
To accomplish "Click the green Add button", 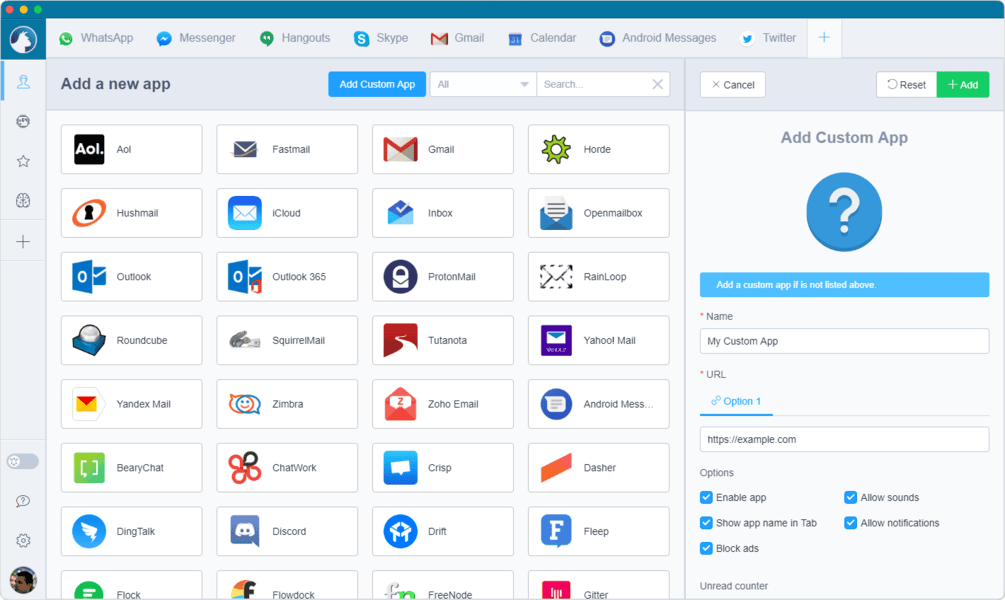I will [x=962, y=84].
